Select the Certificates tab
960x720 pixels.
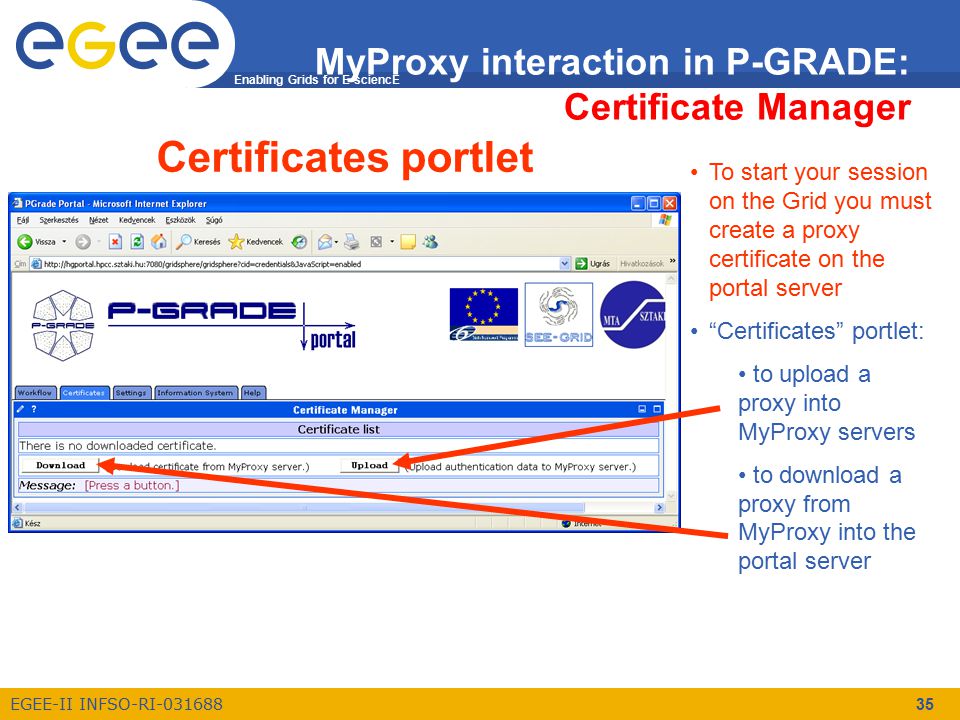click(84, 393)
